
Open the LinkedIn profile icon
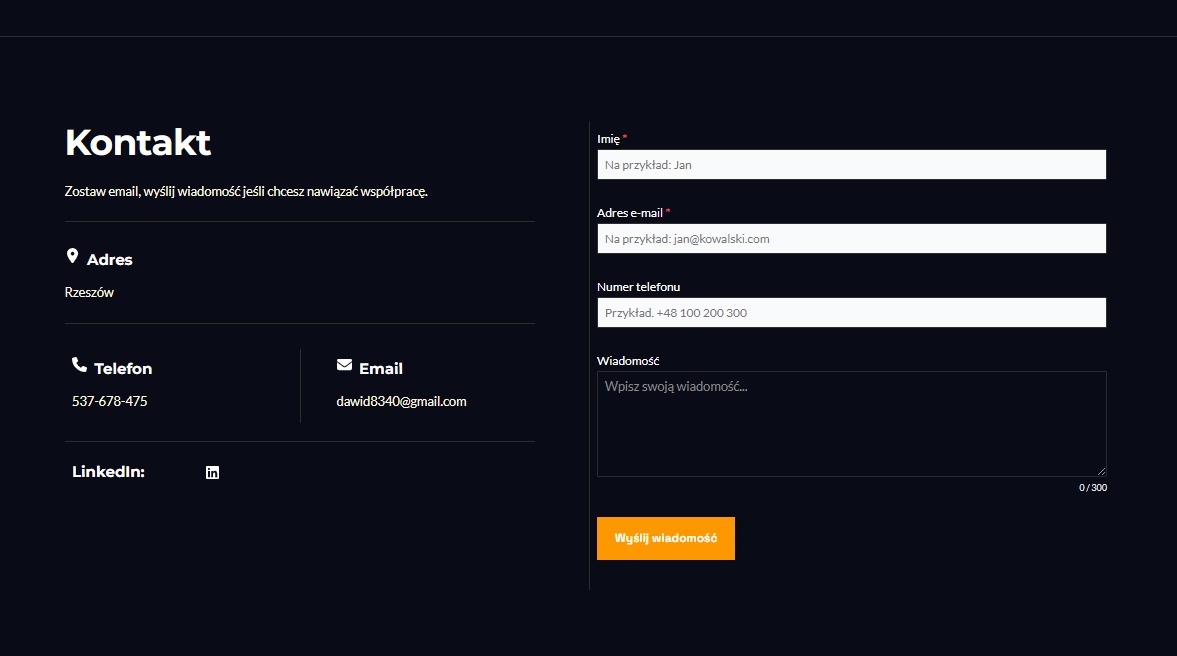point(212,473)
